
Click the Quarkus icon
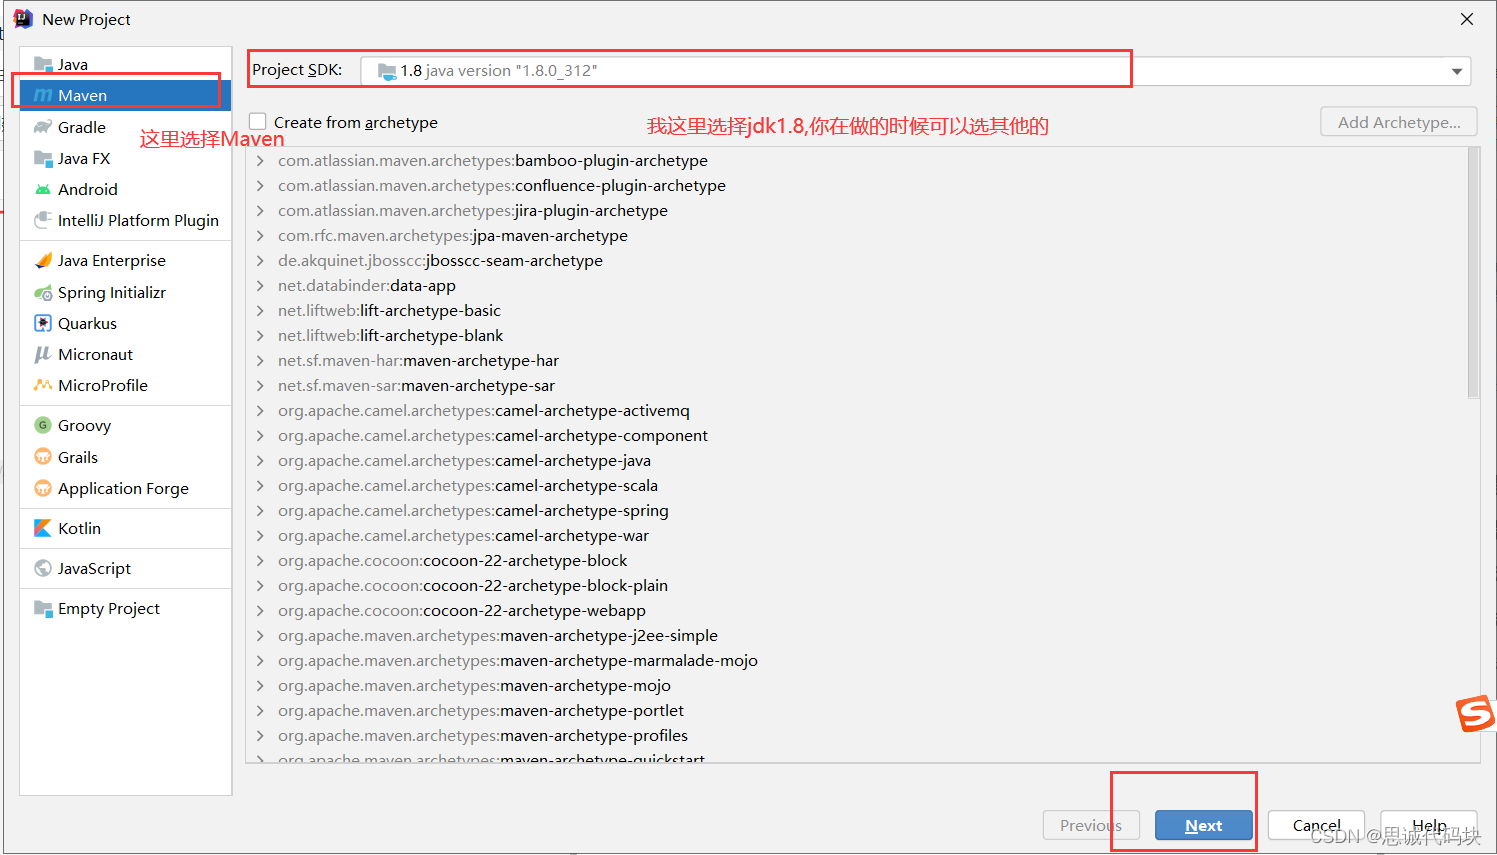(x=43, y=323)
